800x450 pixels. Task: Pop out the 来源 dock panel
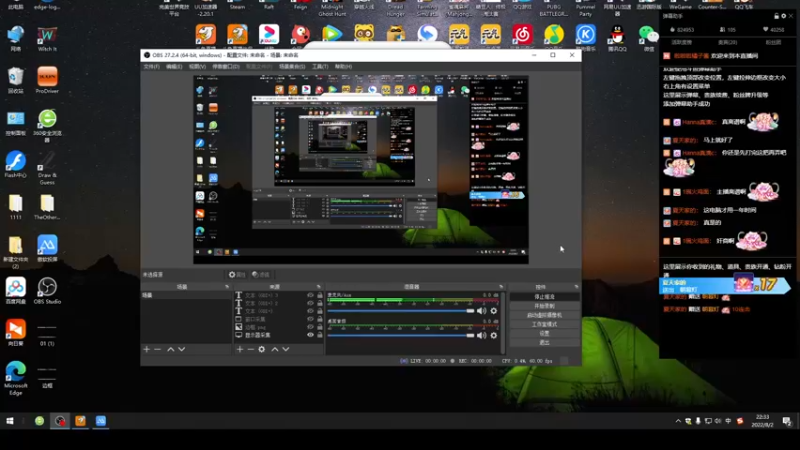point(319,287)
